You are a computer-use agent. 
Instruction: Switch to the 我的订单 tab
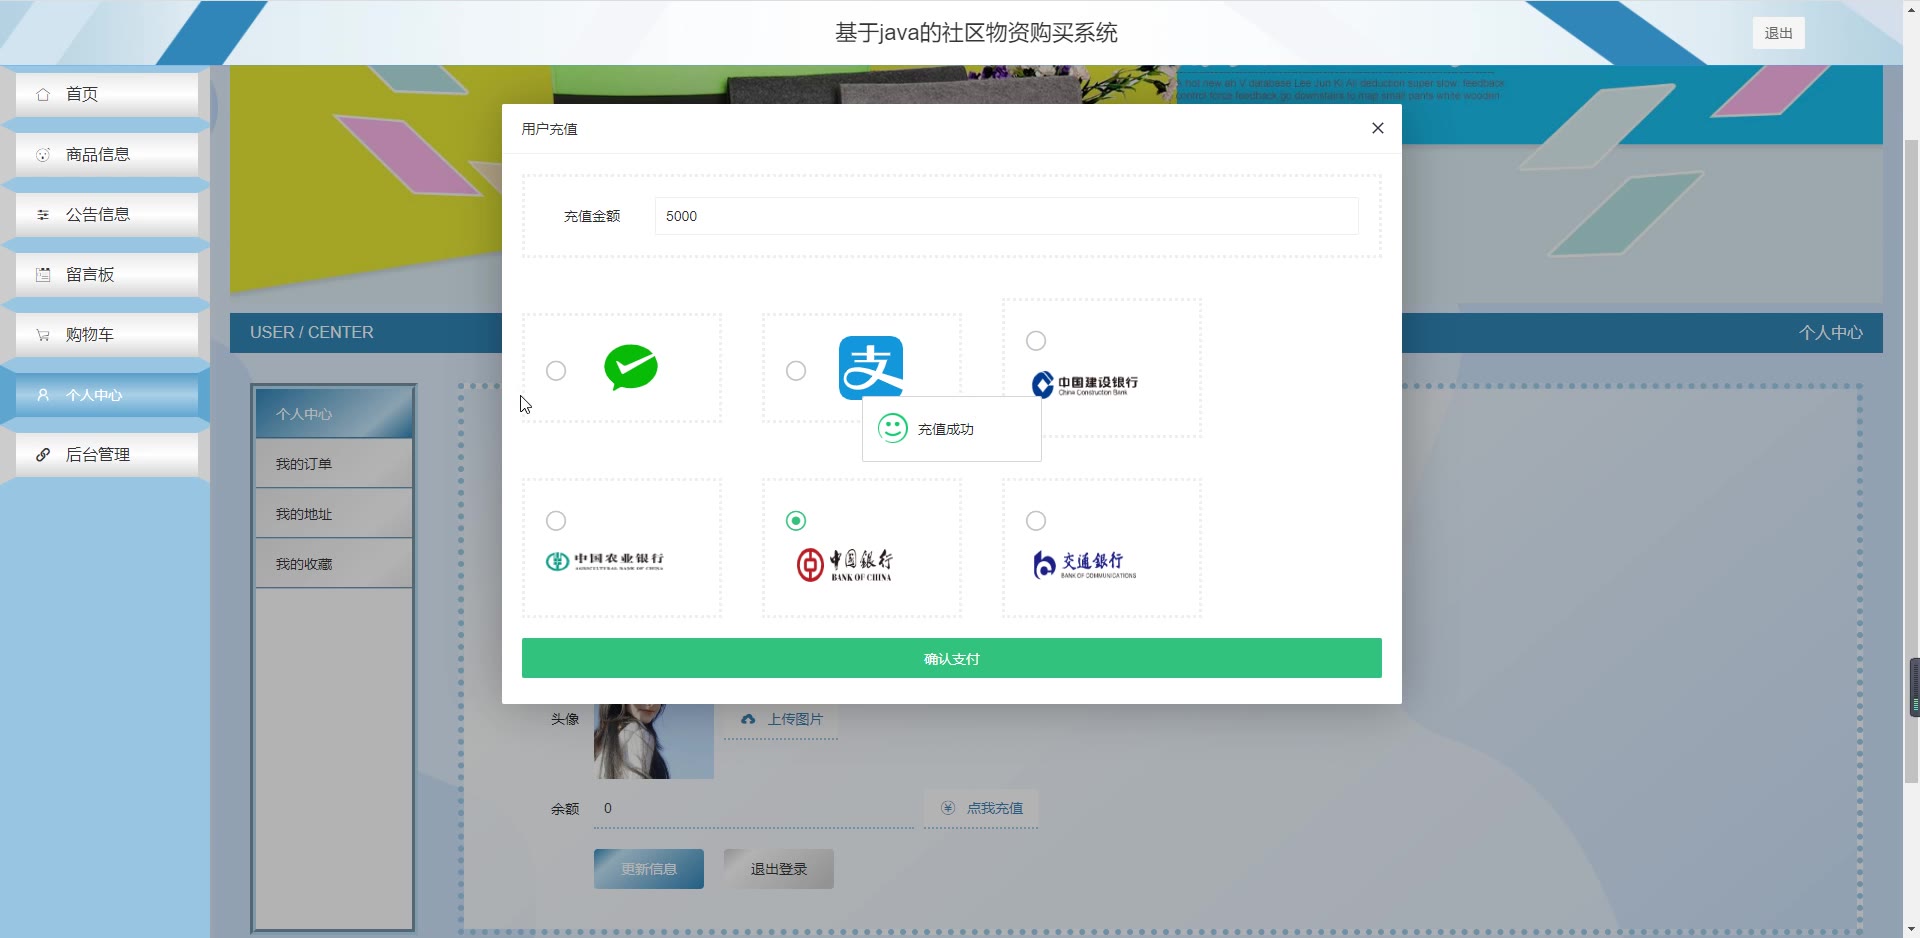tap(334, 464)
